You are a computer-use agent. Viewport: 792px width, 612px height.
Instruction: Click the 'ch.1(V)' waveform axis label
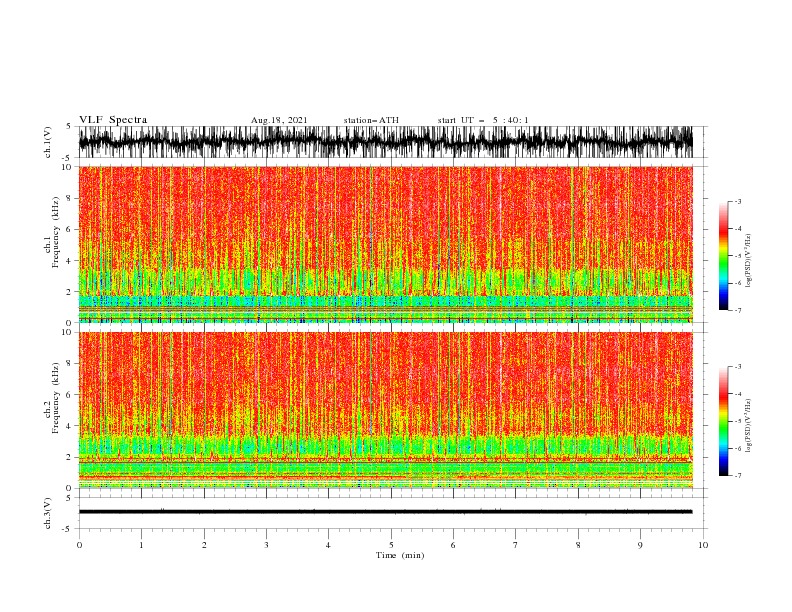[x=48, y=142]
